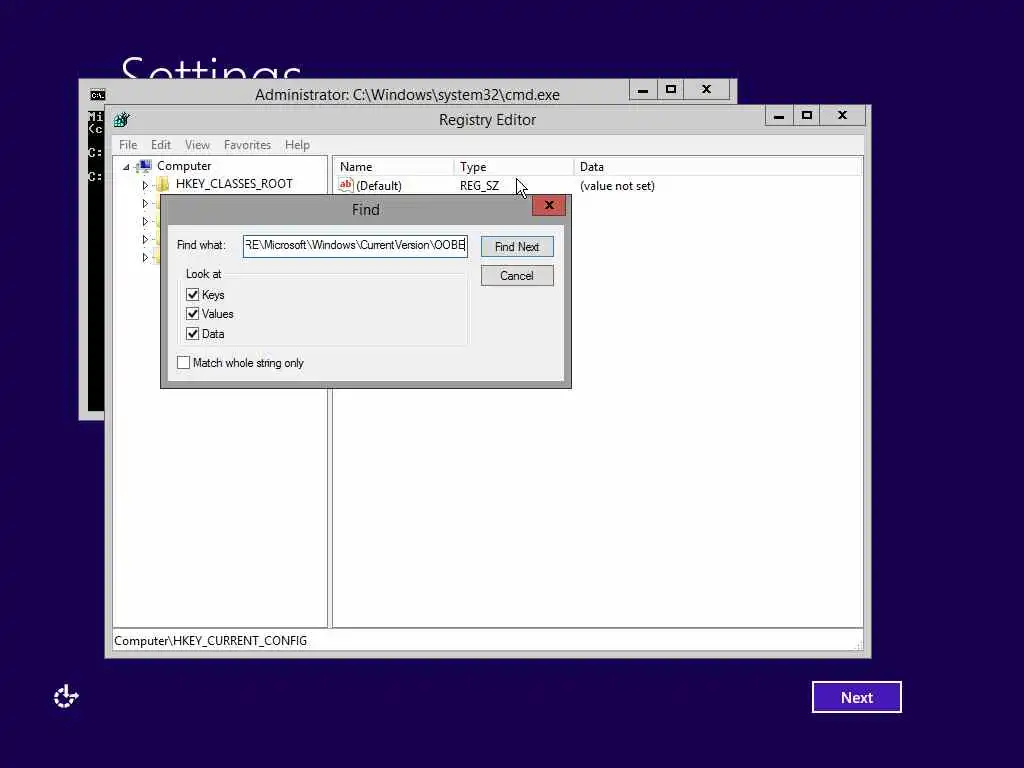
Task: Click the Type column header
Action: tap(514, 167)
